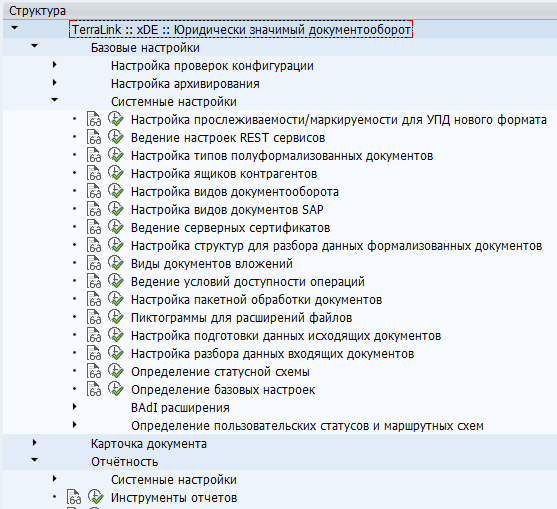
Task: Expand Определение пользовательских статусов и маршрутных схем
Action: (74, 424)
